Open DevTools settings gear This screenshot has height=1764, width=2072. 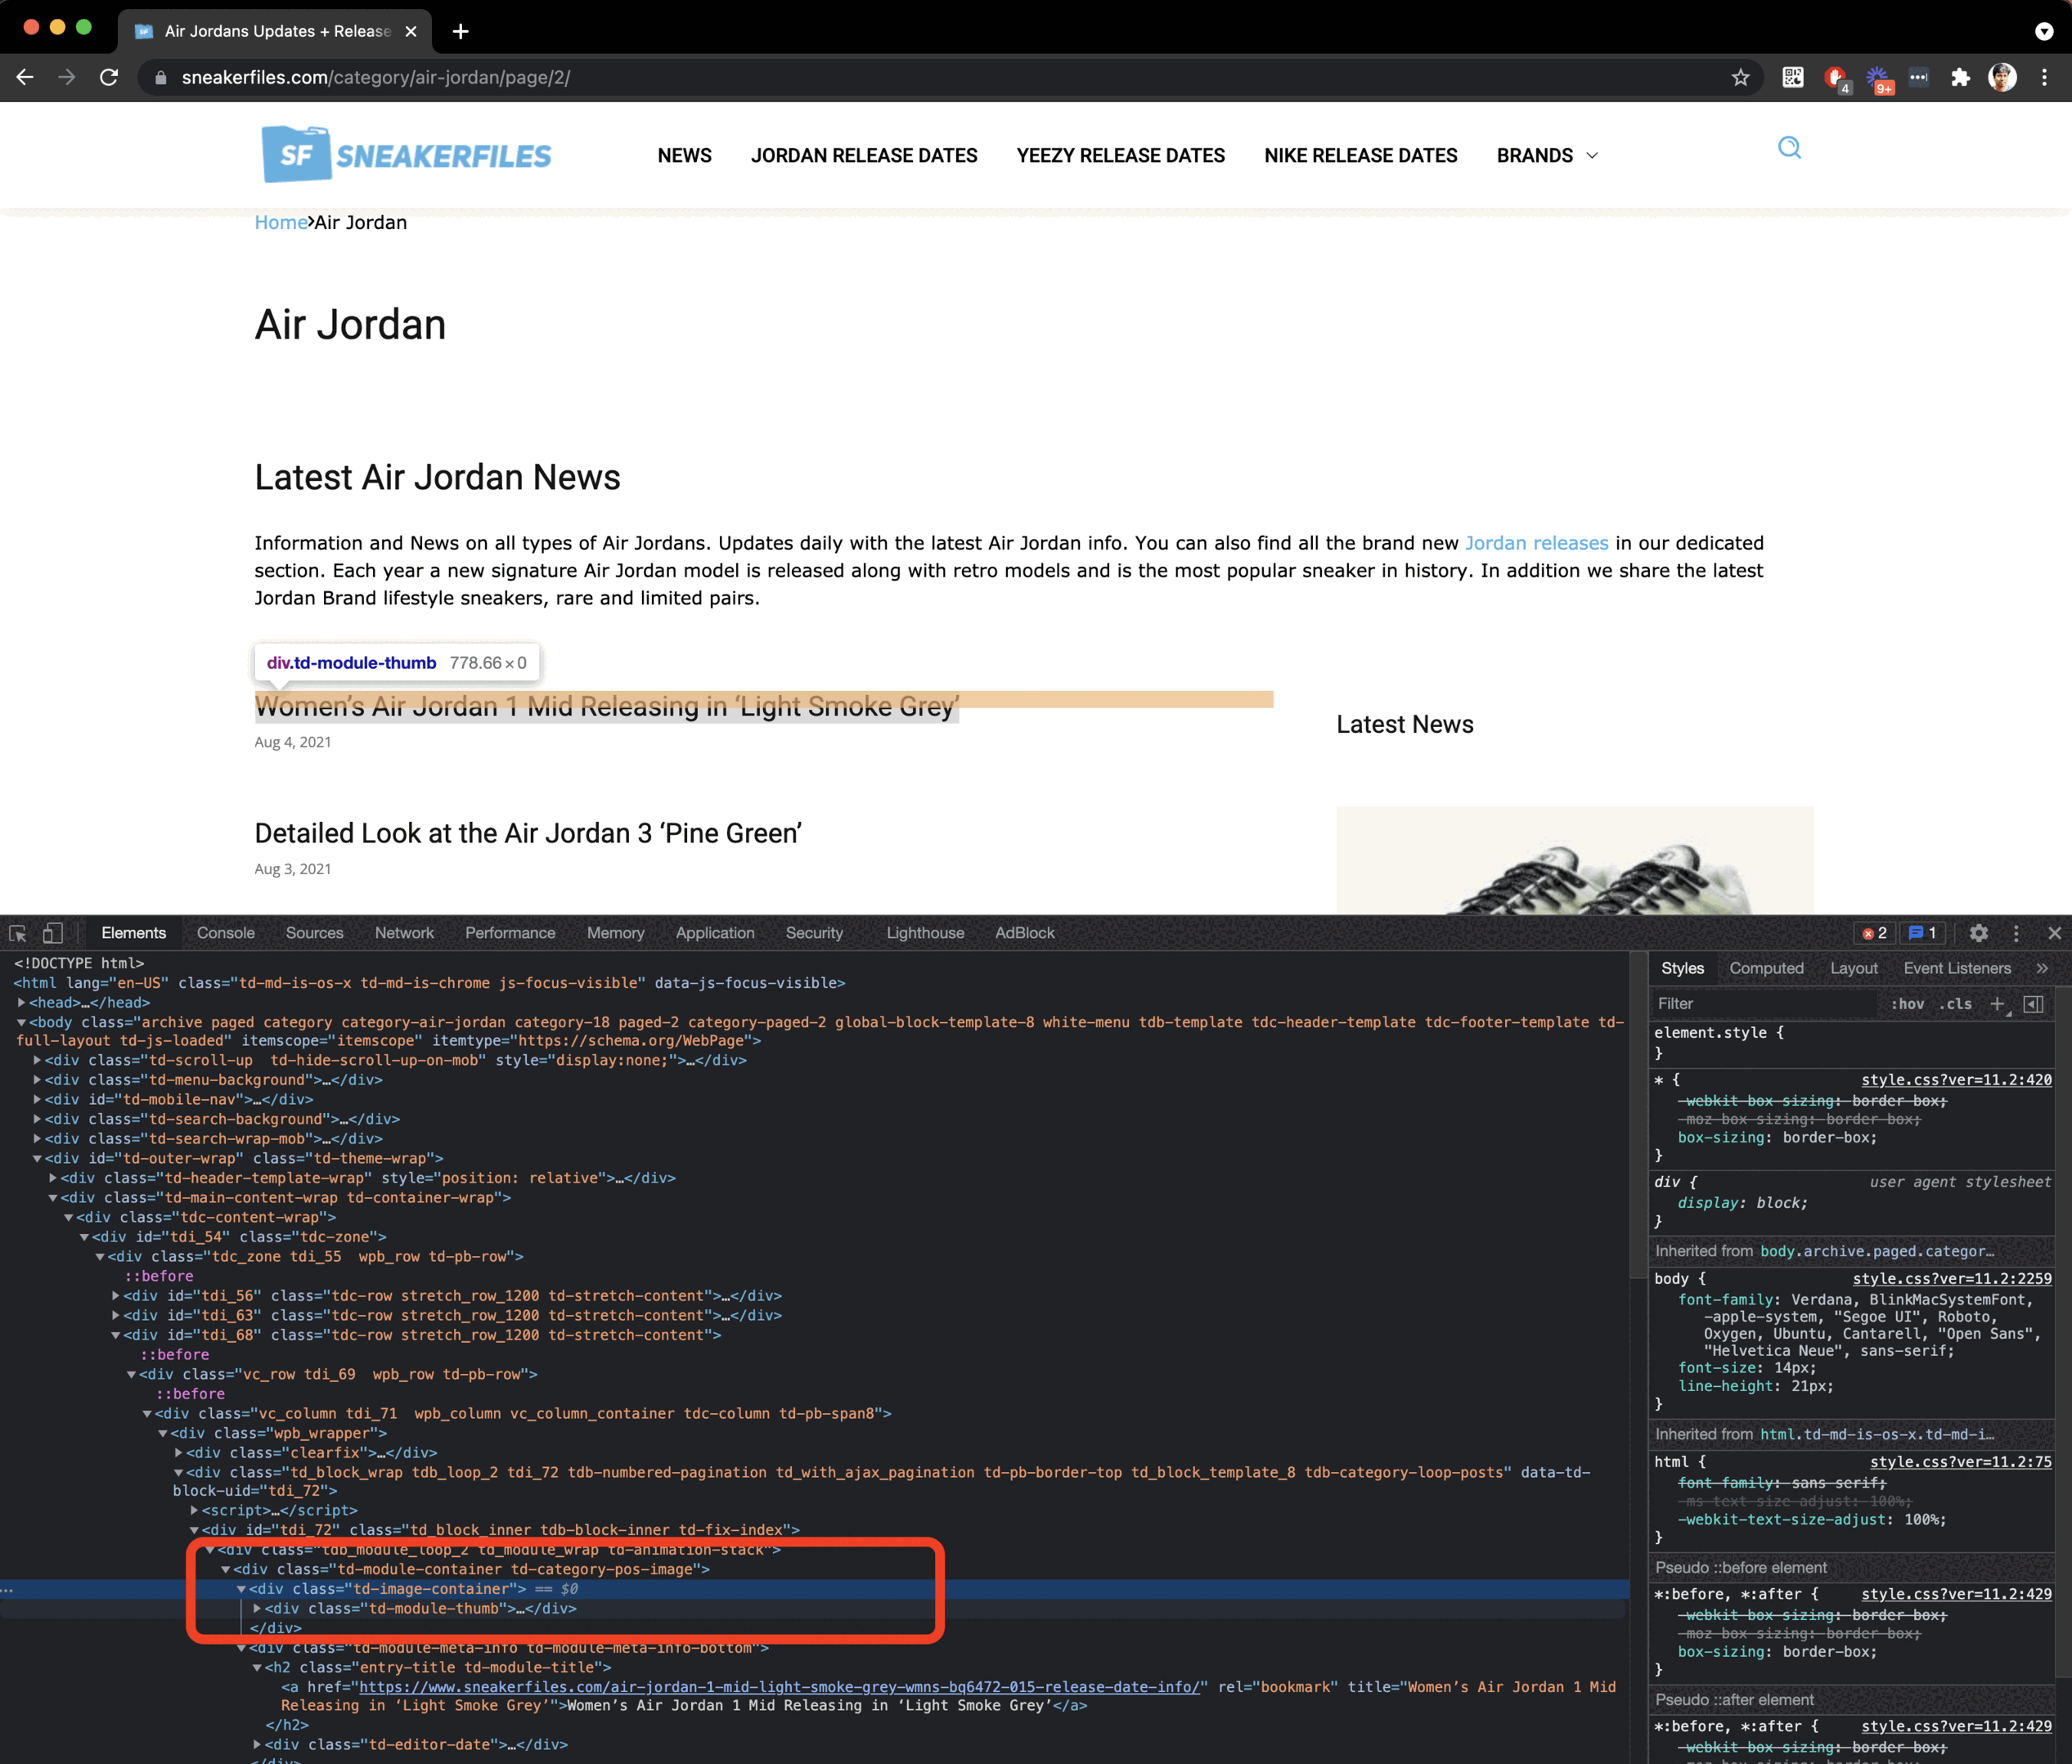(1978, 933)
